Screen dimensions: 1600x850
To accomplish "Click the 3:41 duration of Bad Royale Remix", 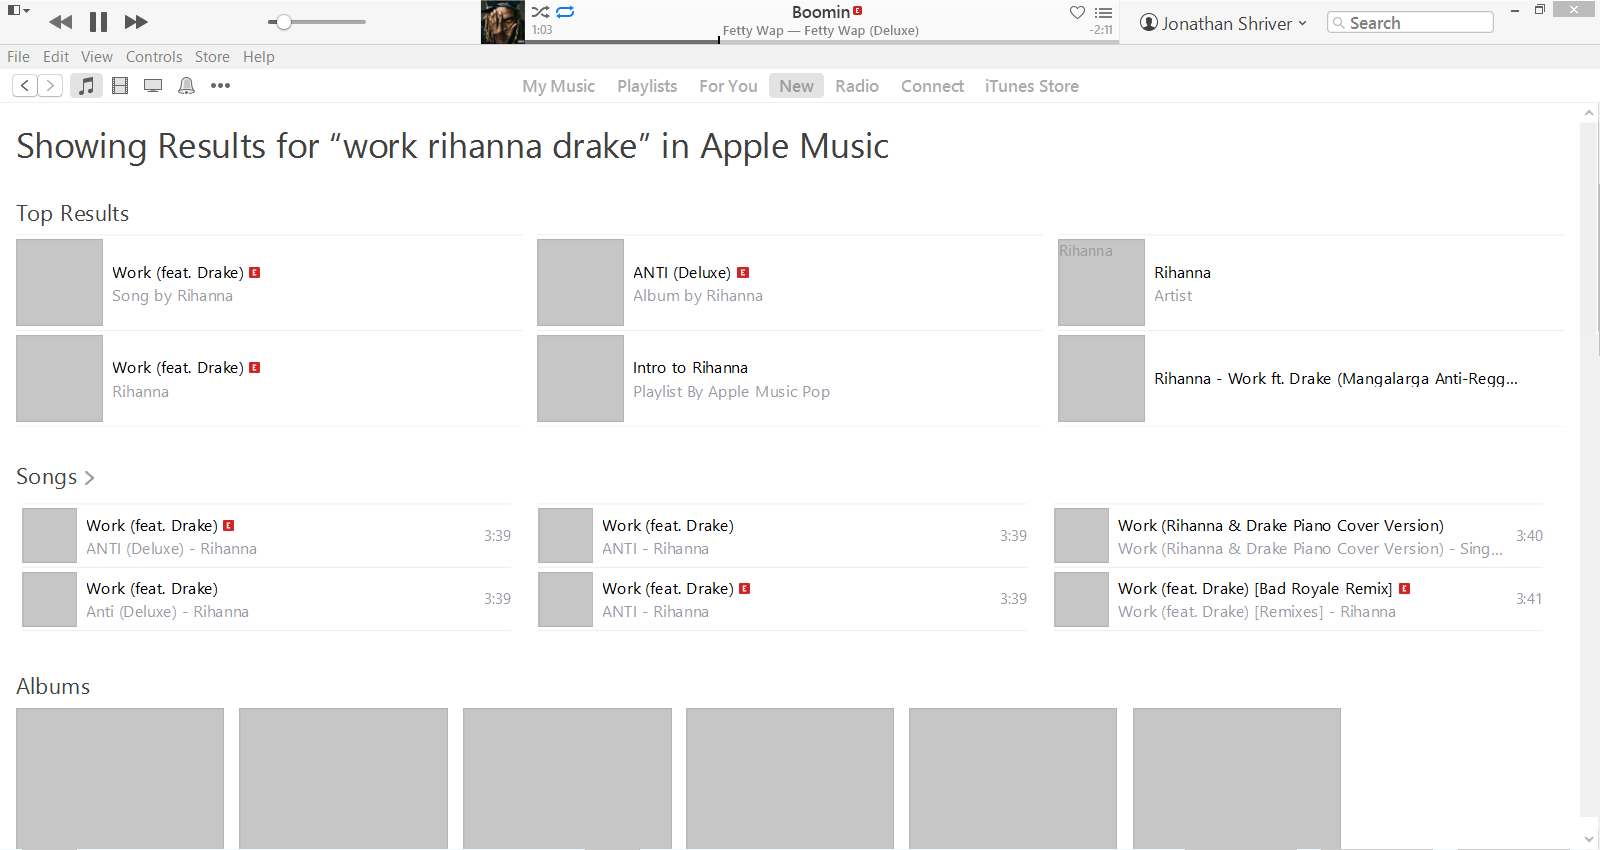I will point(1529,599).
